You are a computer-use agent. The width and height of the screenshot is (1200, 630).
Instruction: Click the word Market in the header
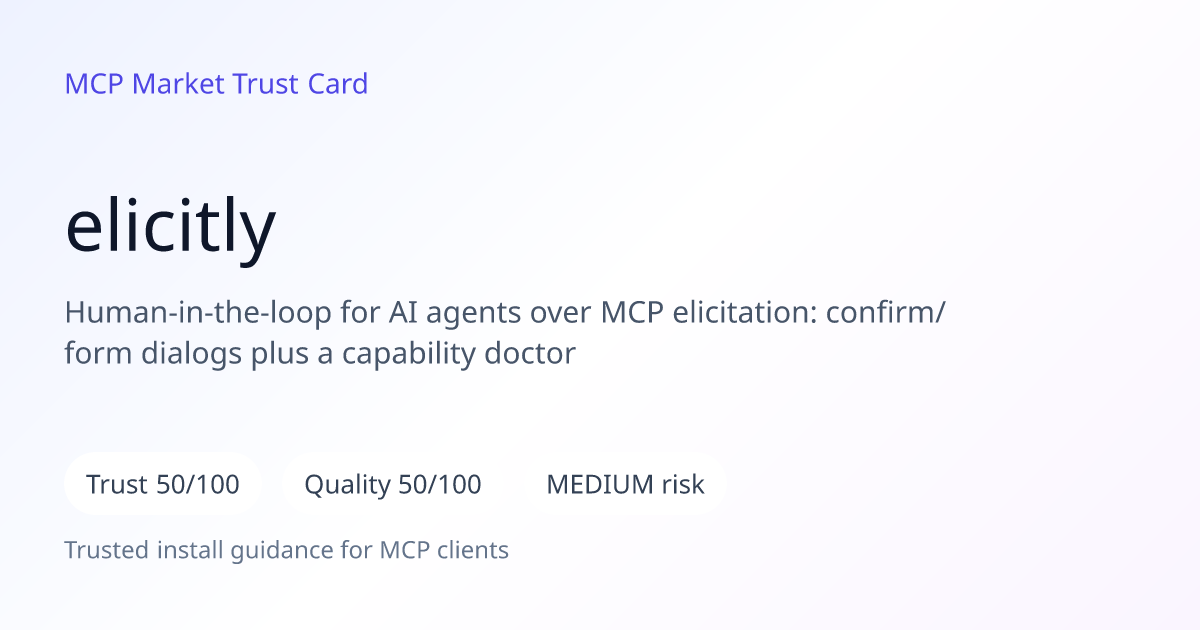178,84
